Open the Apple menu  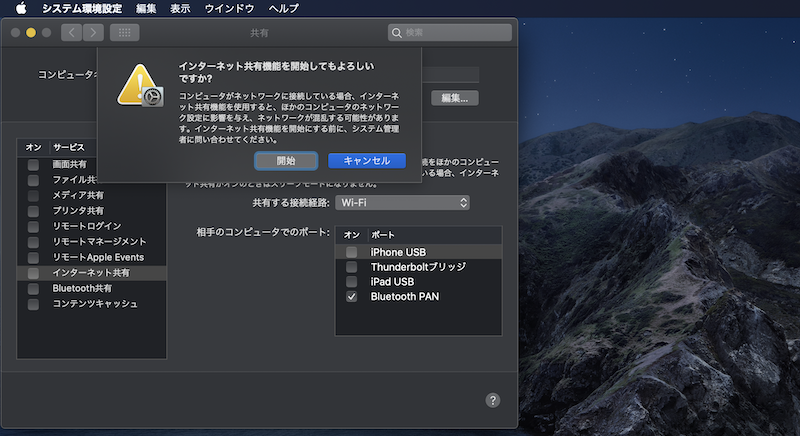pyautogui.click(x=20, y=8)
